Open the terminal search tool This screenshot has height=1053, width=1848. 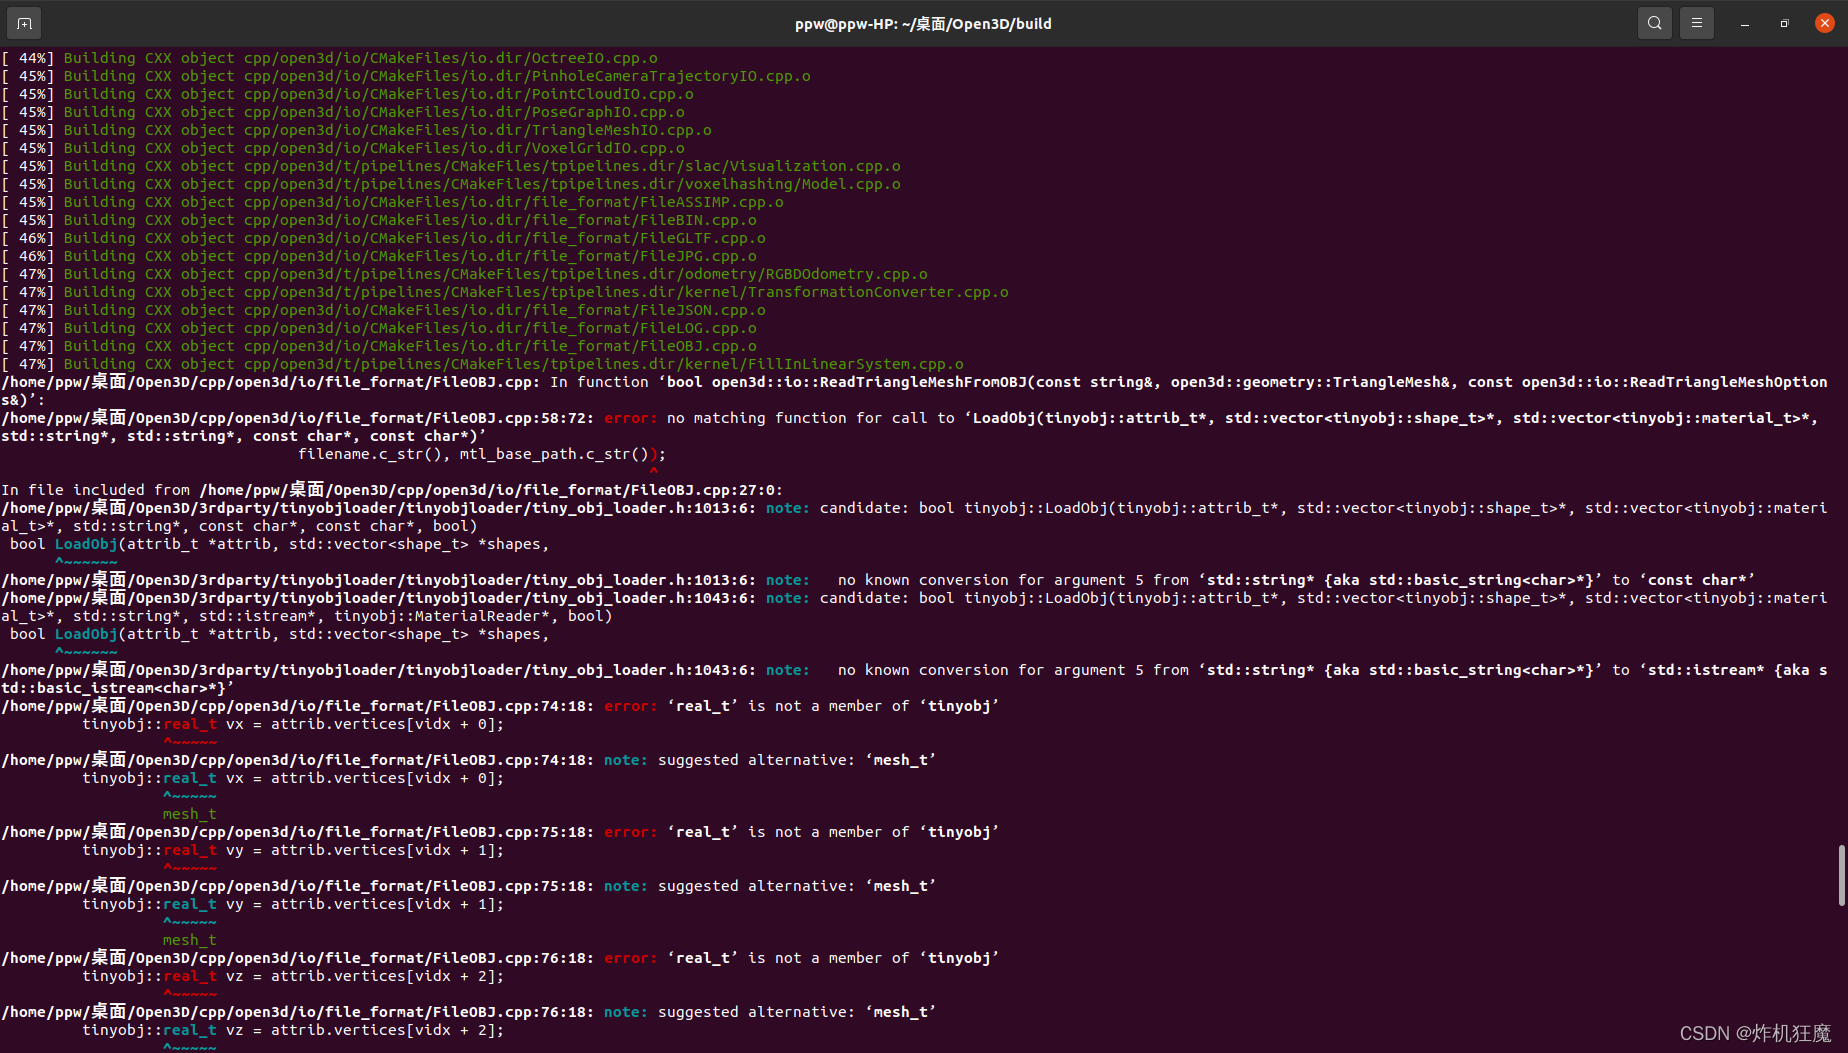coord(1655,23)
